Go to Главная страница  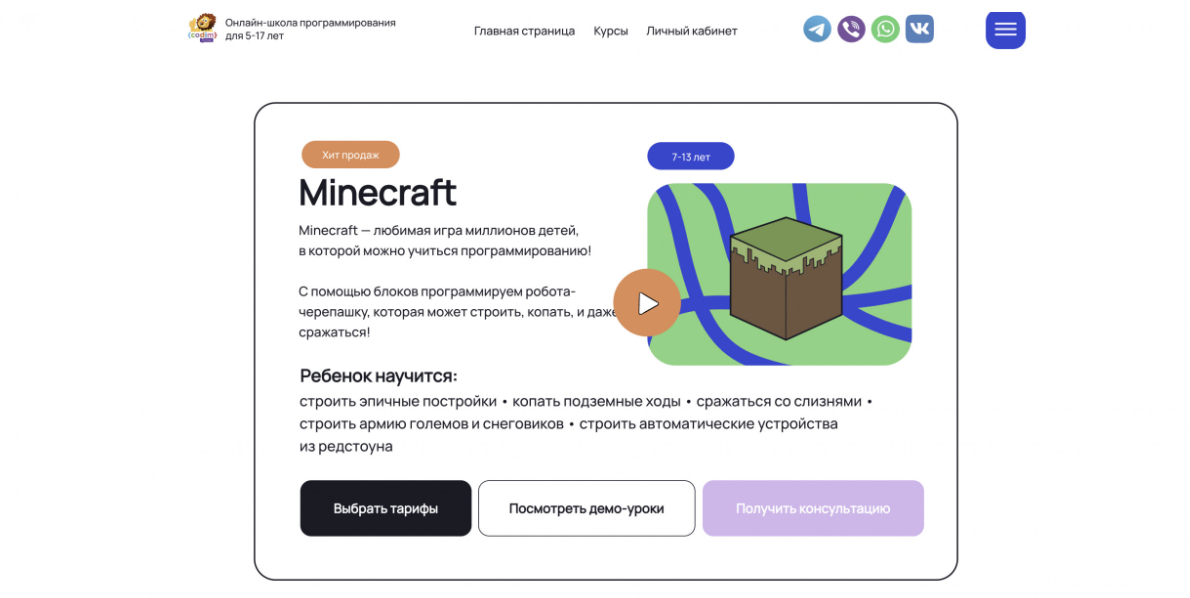(524, 31)
